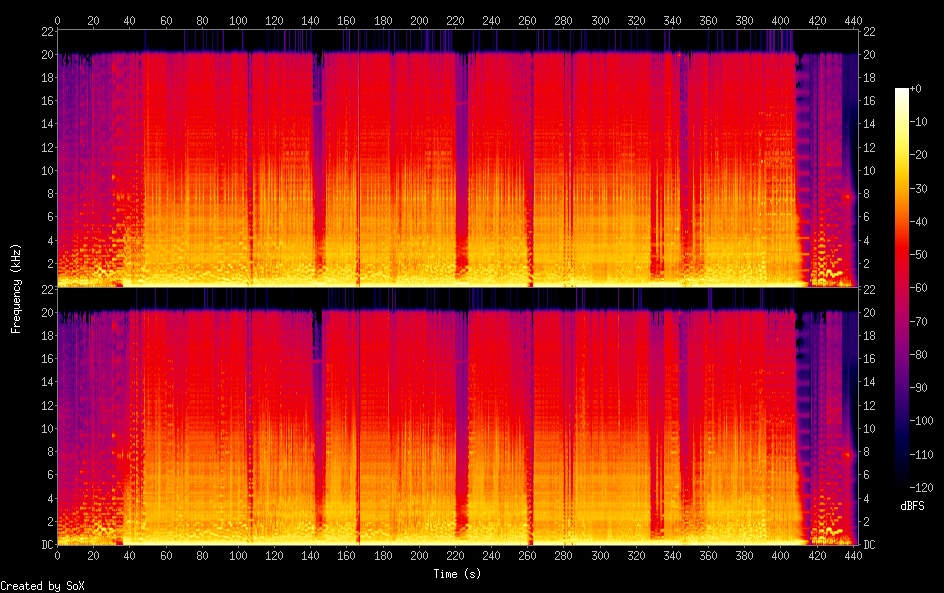Screen dimensions: 944x593
Task: Click the 'dBFS' label under color scale
Action: click(x=911, y=507)
